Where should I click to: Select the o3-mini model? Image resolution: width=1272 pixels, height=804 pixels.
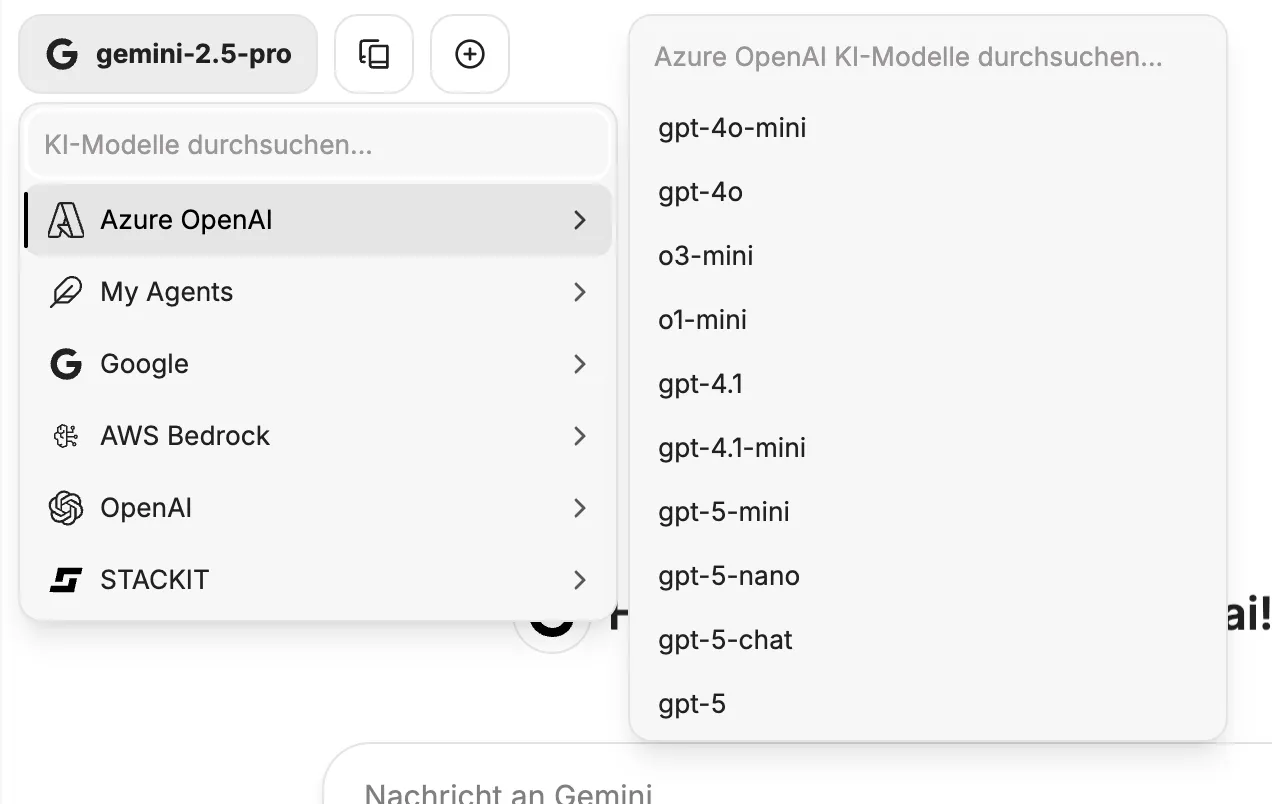pyautogui.click(x=706, y=256)
